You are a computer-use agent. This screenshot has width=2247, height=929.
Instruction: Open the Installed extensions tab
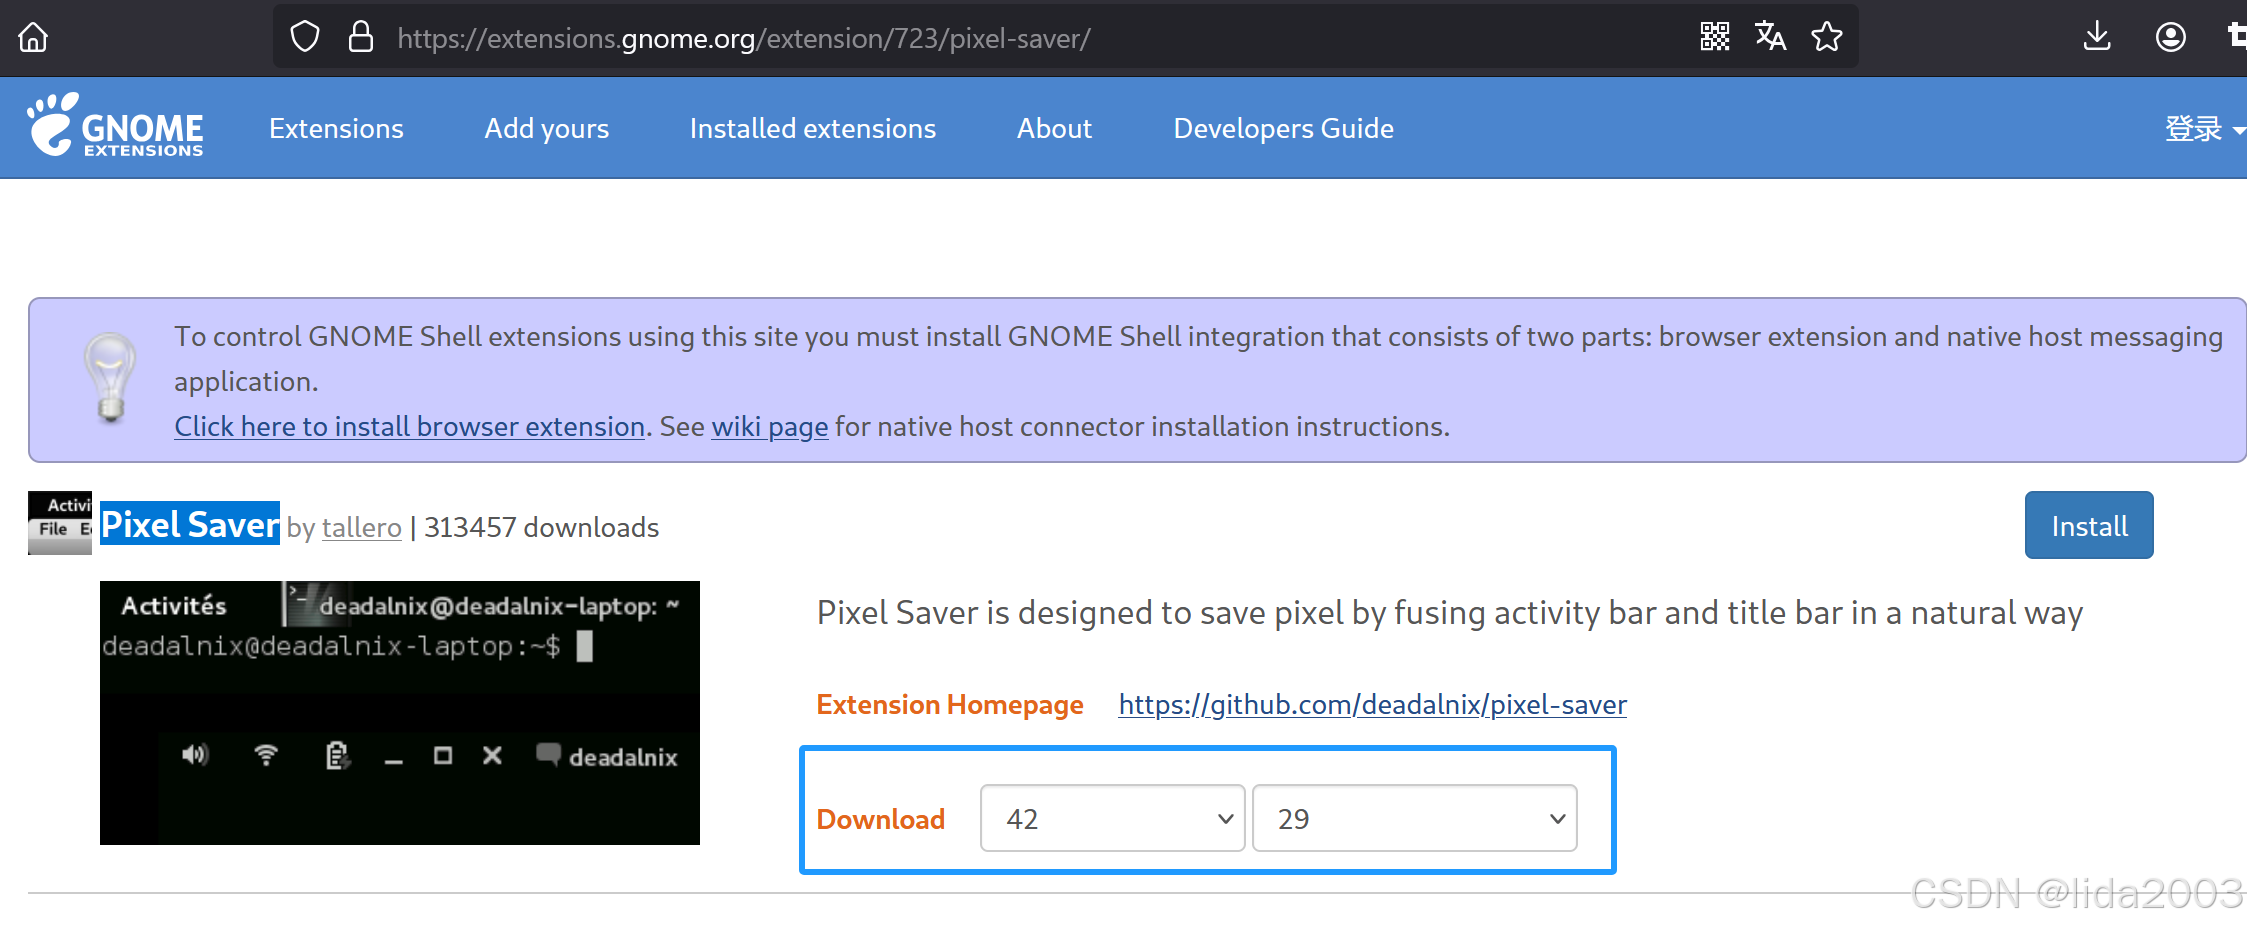click(813, 129)
